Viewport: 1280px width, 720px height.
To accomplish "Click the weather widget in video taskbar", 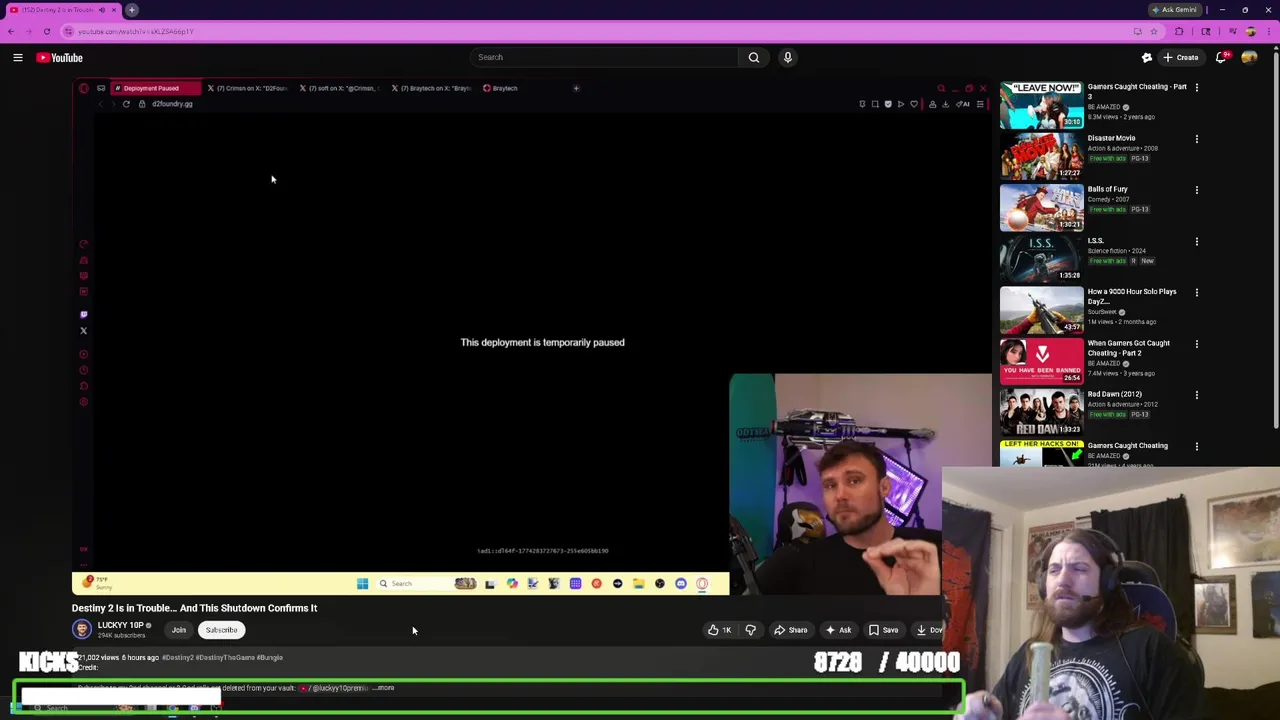I will coord(96,582).
